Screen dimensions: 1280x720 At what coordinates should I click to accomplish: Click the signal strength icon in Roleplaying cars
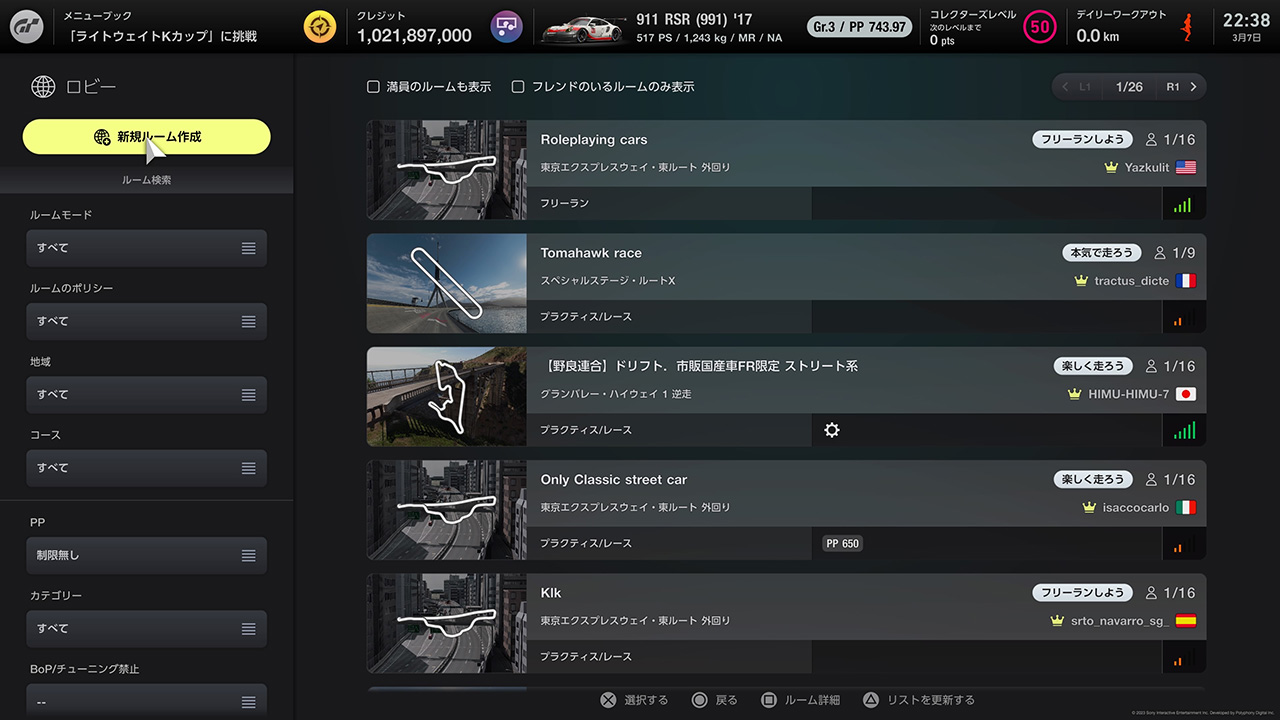pyautogui.click(x=1183, y=205)
